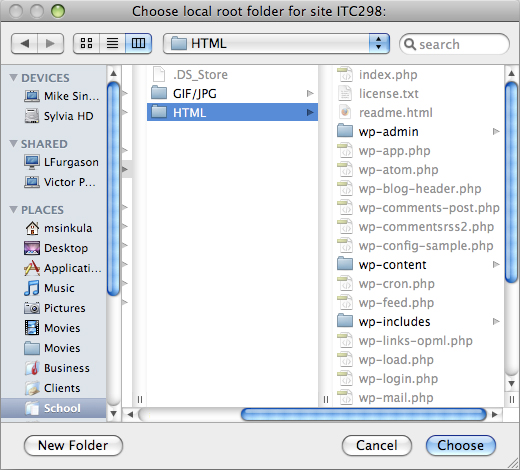Select the wp-content folder
The height and width of the screenshot is (470, 520).
418,265
